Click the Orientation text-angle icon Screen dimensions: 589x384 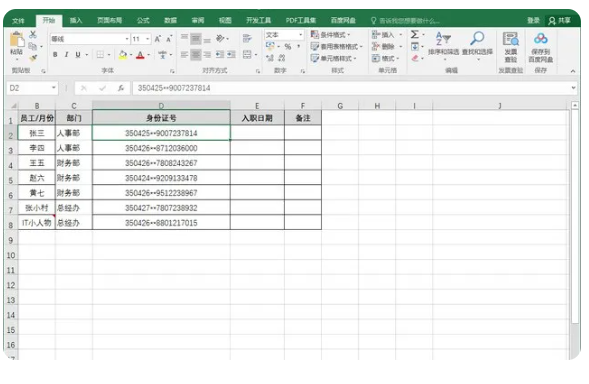coord(220,38)
